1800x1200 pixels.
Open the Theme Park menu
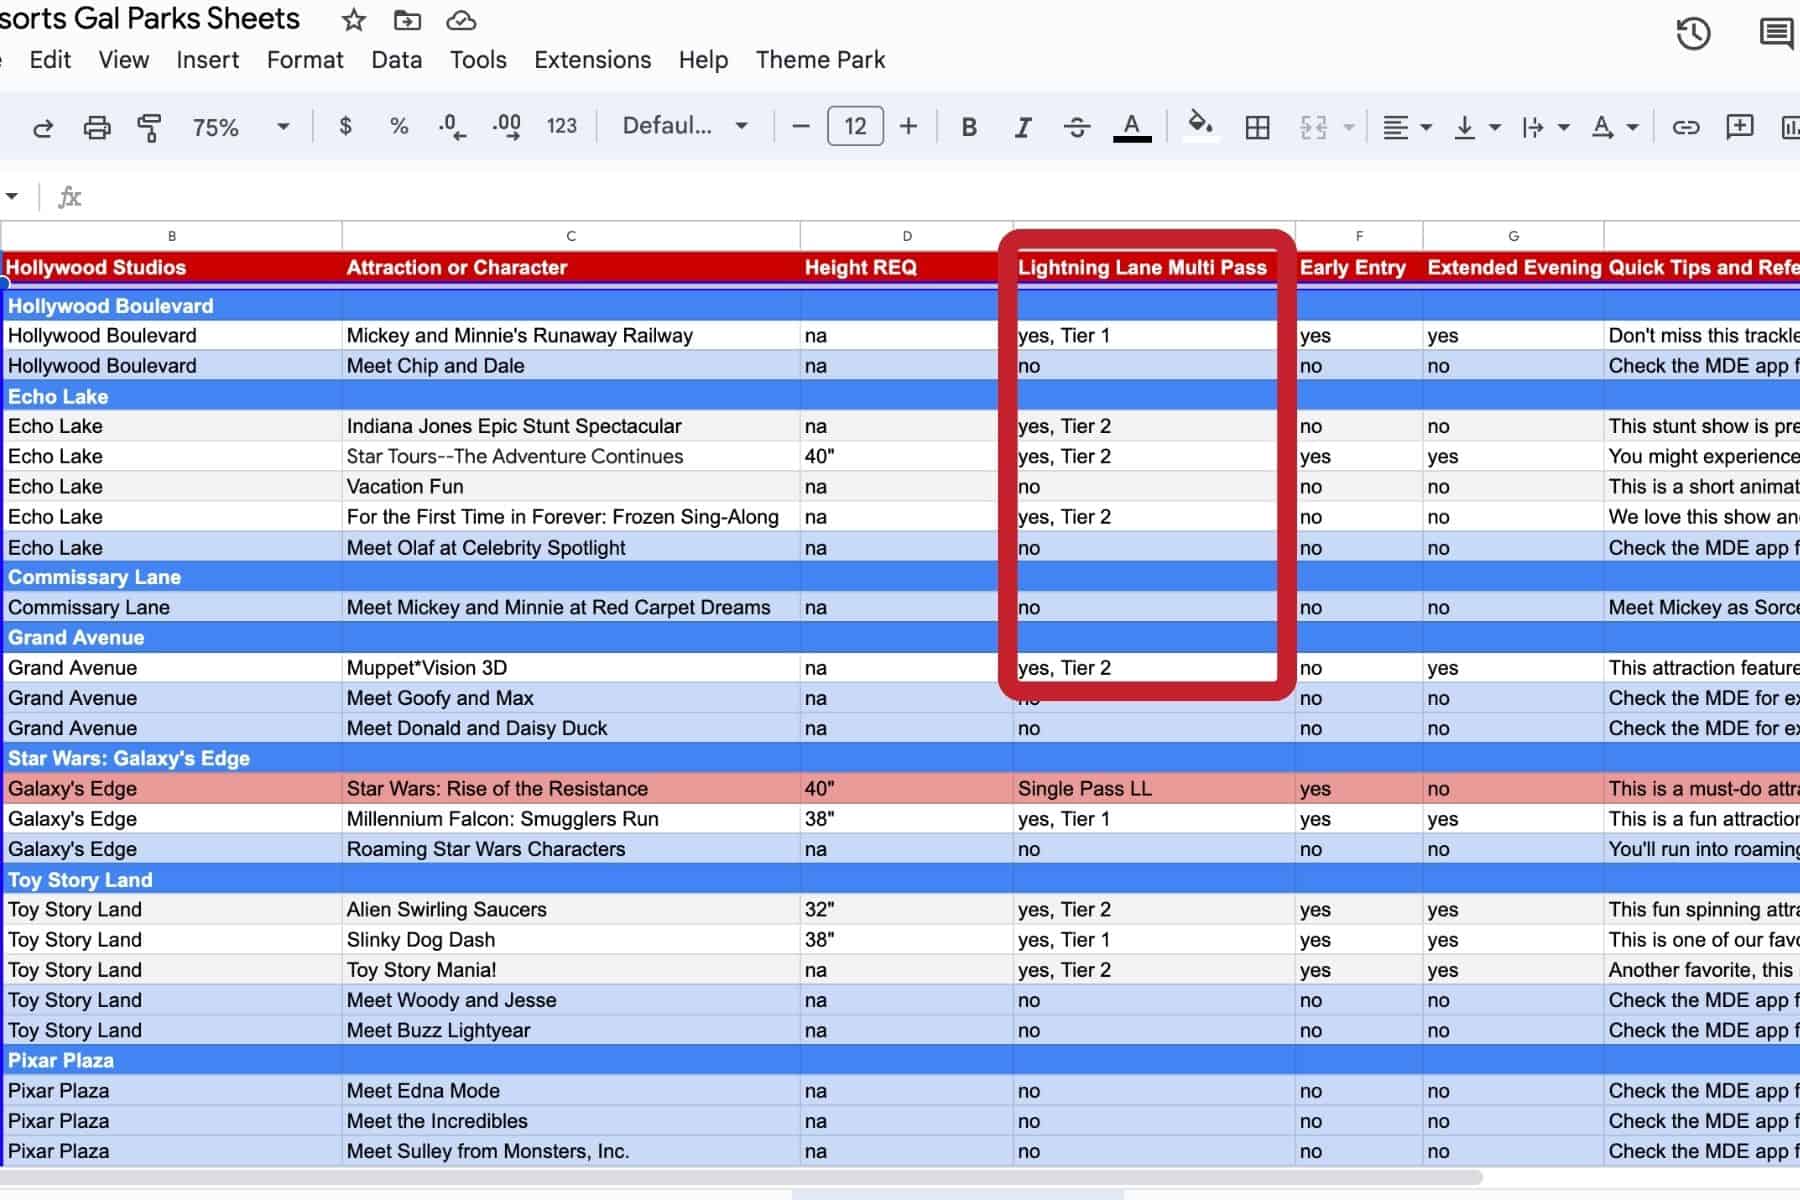point(820,60)
